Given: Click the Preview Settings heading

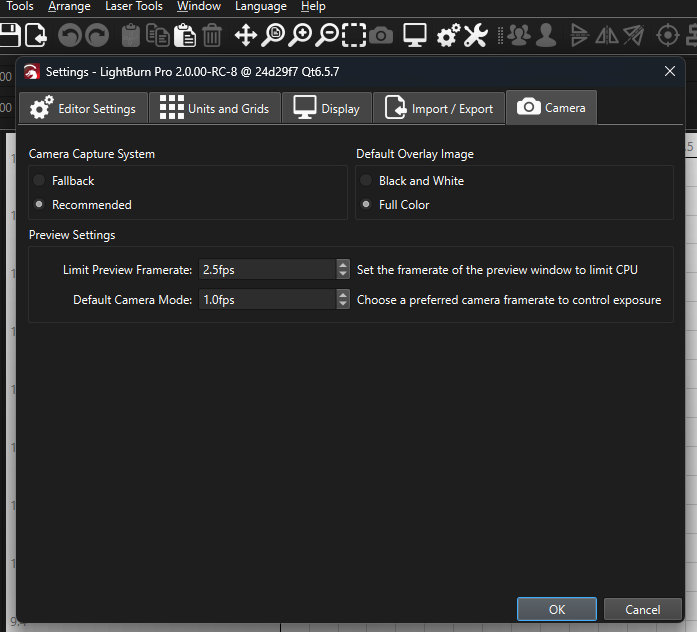Looking at the screenshot, I should (72, 235).
